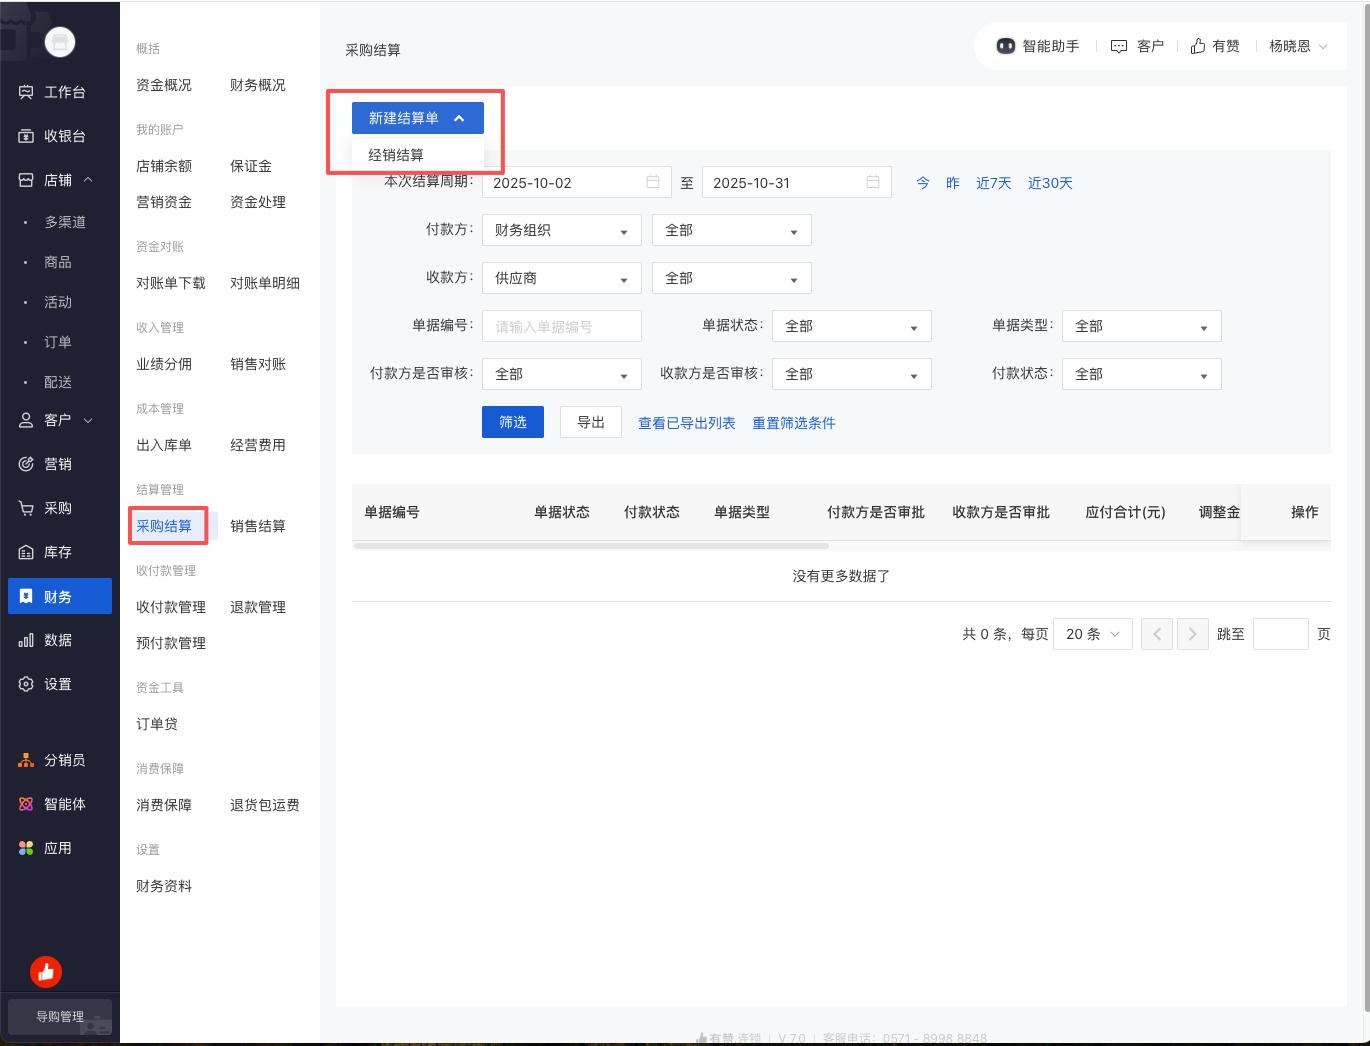Viewport: 1370px width, 1046px height.
Task: Collapse the 店铺 sidebar section
Action: pos(88,180)
